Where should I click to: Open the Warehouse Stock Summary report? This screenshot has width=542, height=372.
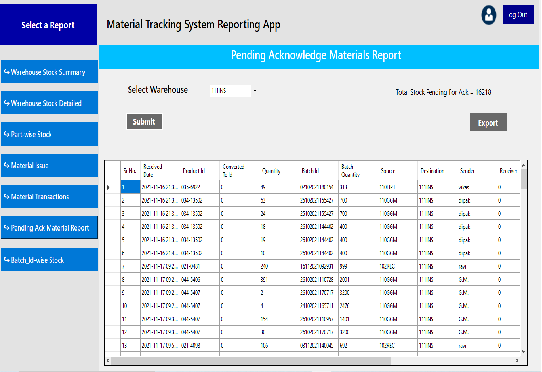coord(49,72)
